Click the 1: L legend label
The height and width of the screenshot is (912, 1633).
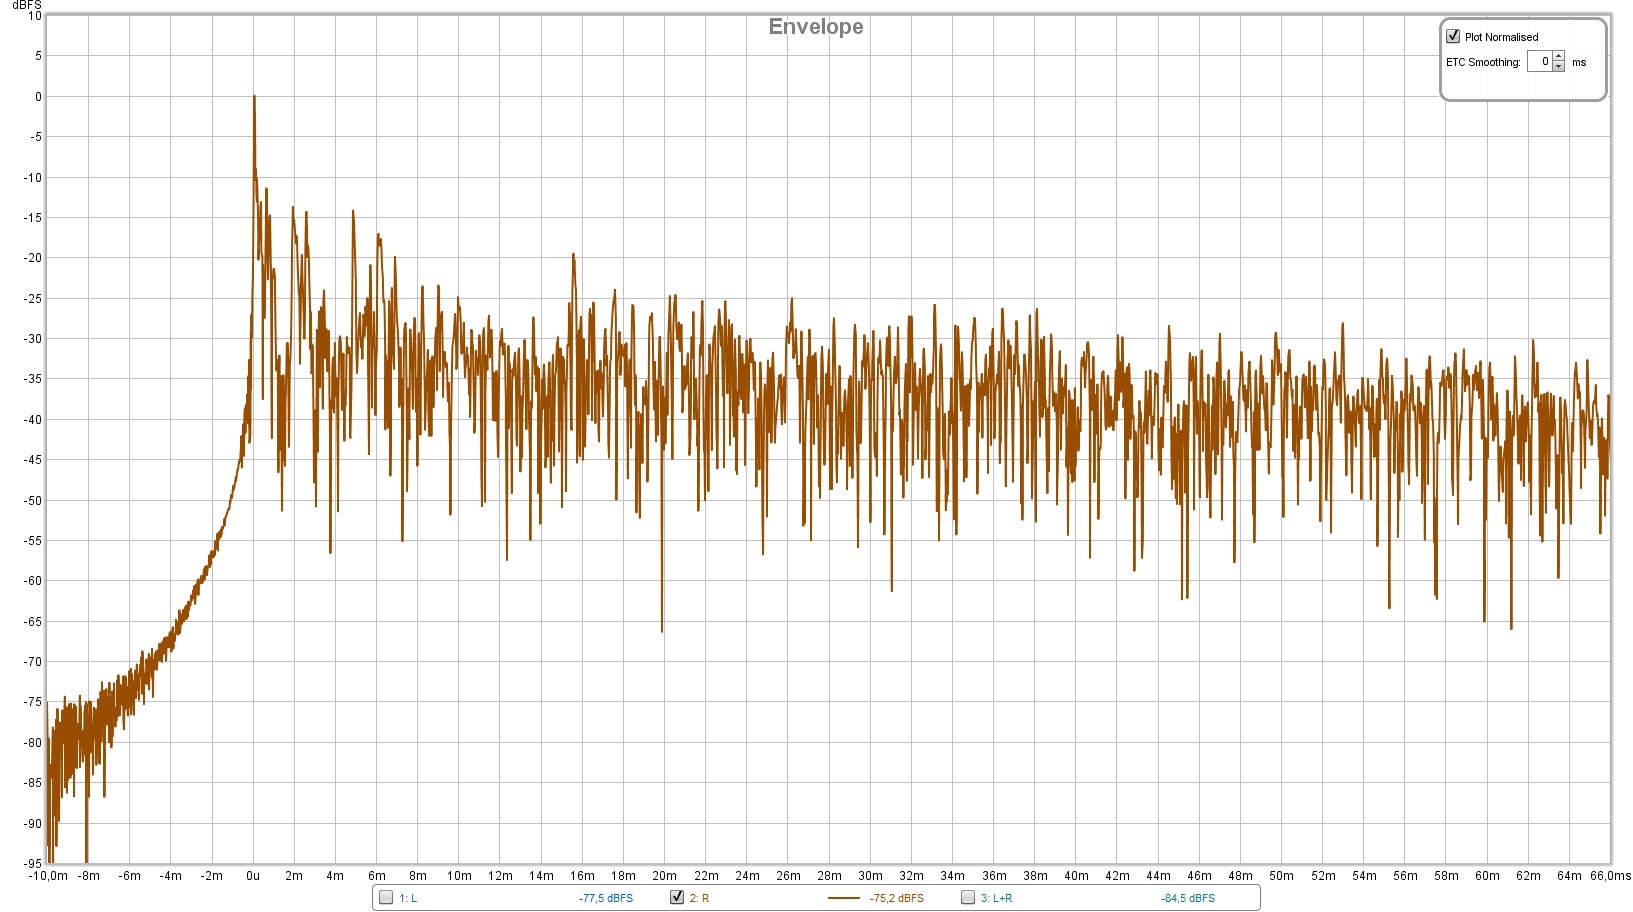408,898
